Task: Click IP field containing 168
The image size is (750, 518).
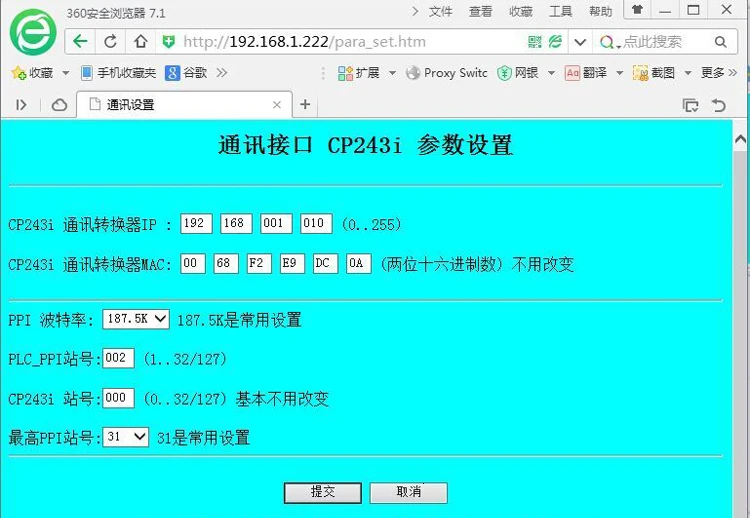Action: click(x=236, y=223)
